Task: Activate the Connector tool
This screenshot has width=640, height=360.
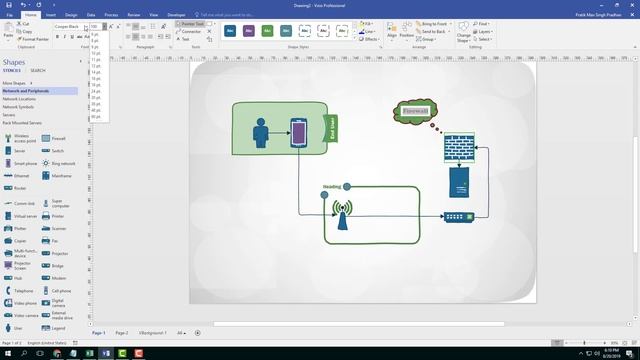Action: (x=189, y=31)
